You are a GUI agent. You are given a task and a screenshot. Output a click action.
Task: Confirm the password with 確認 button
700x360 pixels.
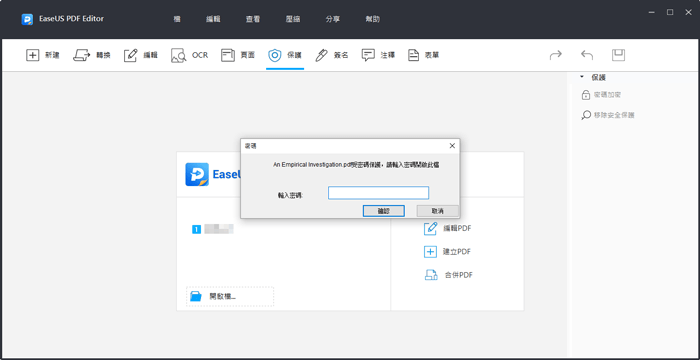383,211
